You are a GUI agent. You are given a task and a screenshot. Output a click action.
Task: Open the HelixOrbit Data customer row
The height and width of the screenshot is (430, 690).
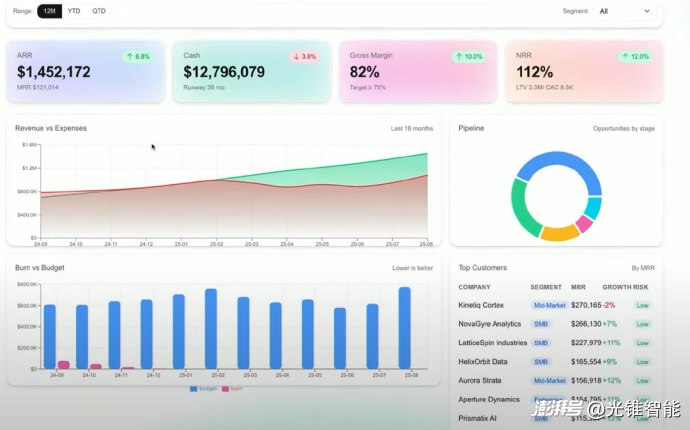click(x=481, y=361)
